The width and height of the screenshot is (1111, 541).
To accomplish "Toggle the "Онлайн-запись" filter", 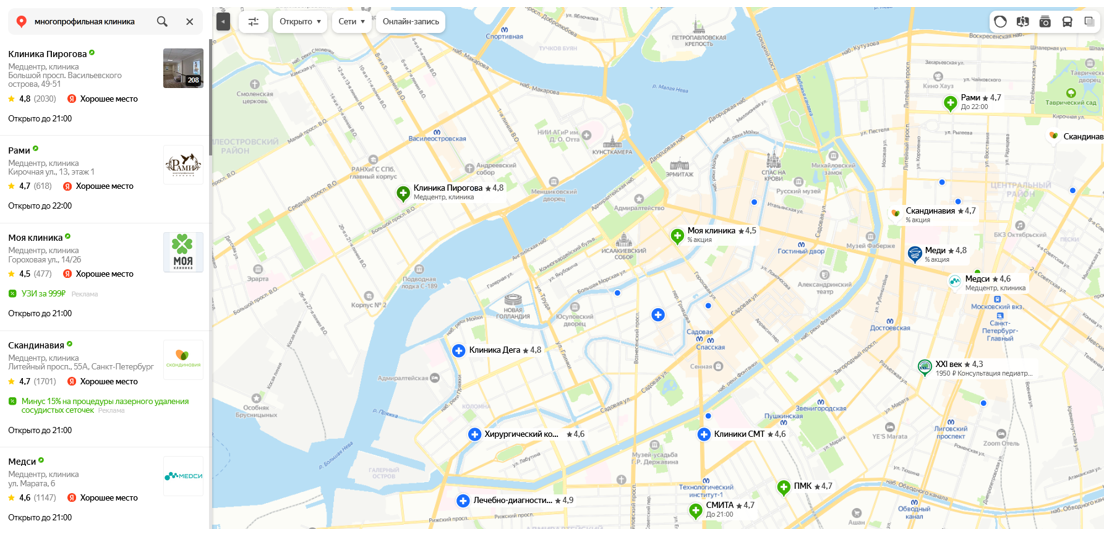I will click(411, 22).
